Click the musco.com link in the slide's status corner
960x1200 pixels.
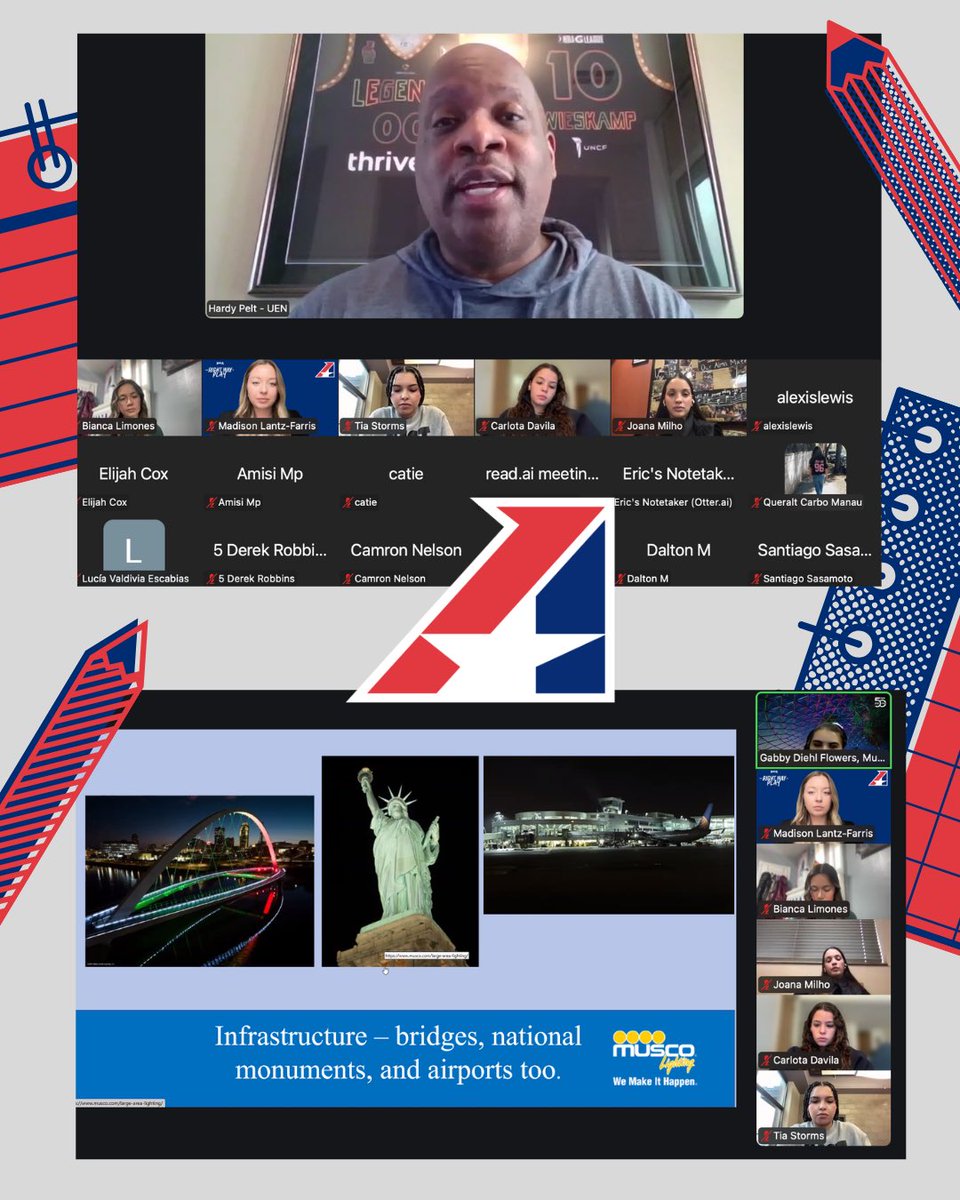[121, 1102]
